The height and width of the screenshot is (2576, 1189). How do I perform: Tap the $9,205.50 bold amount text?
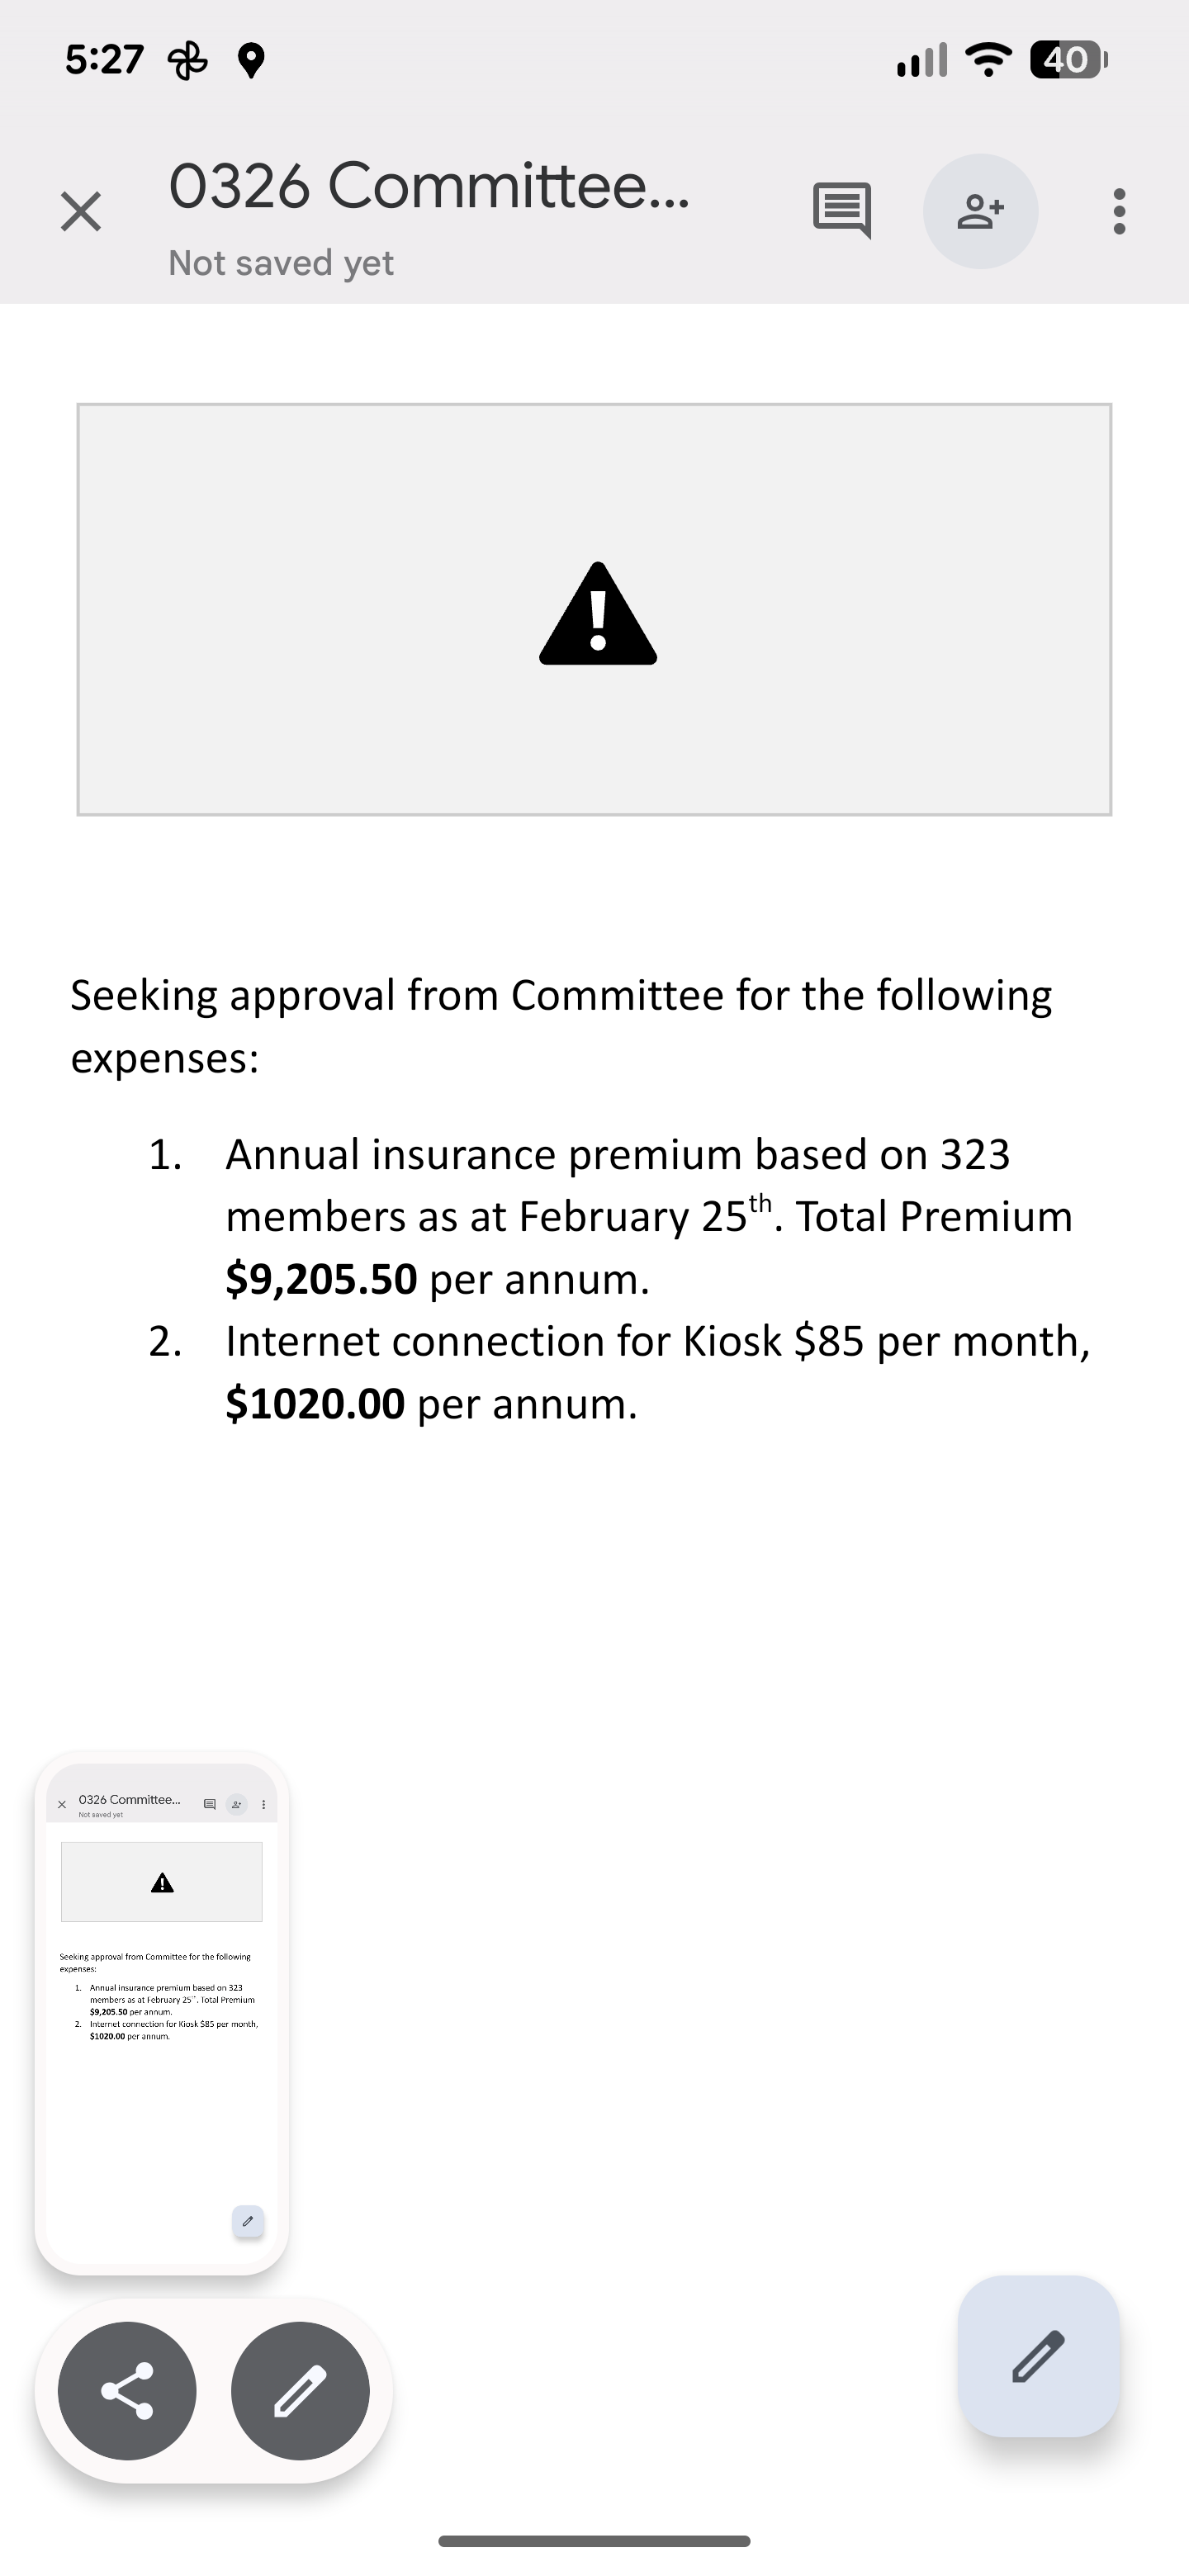[x=321, y=1279]
